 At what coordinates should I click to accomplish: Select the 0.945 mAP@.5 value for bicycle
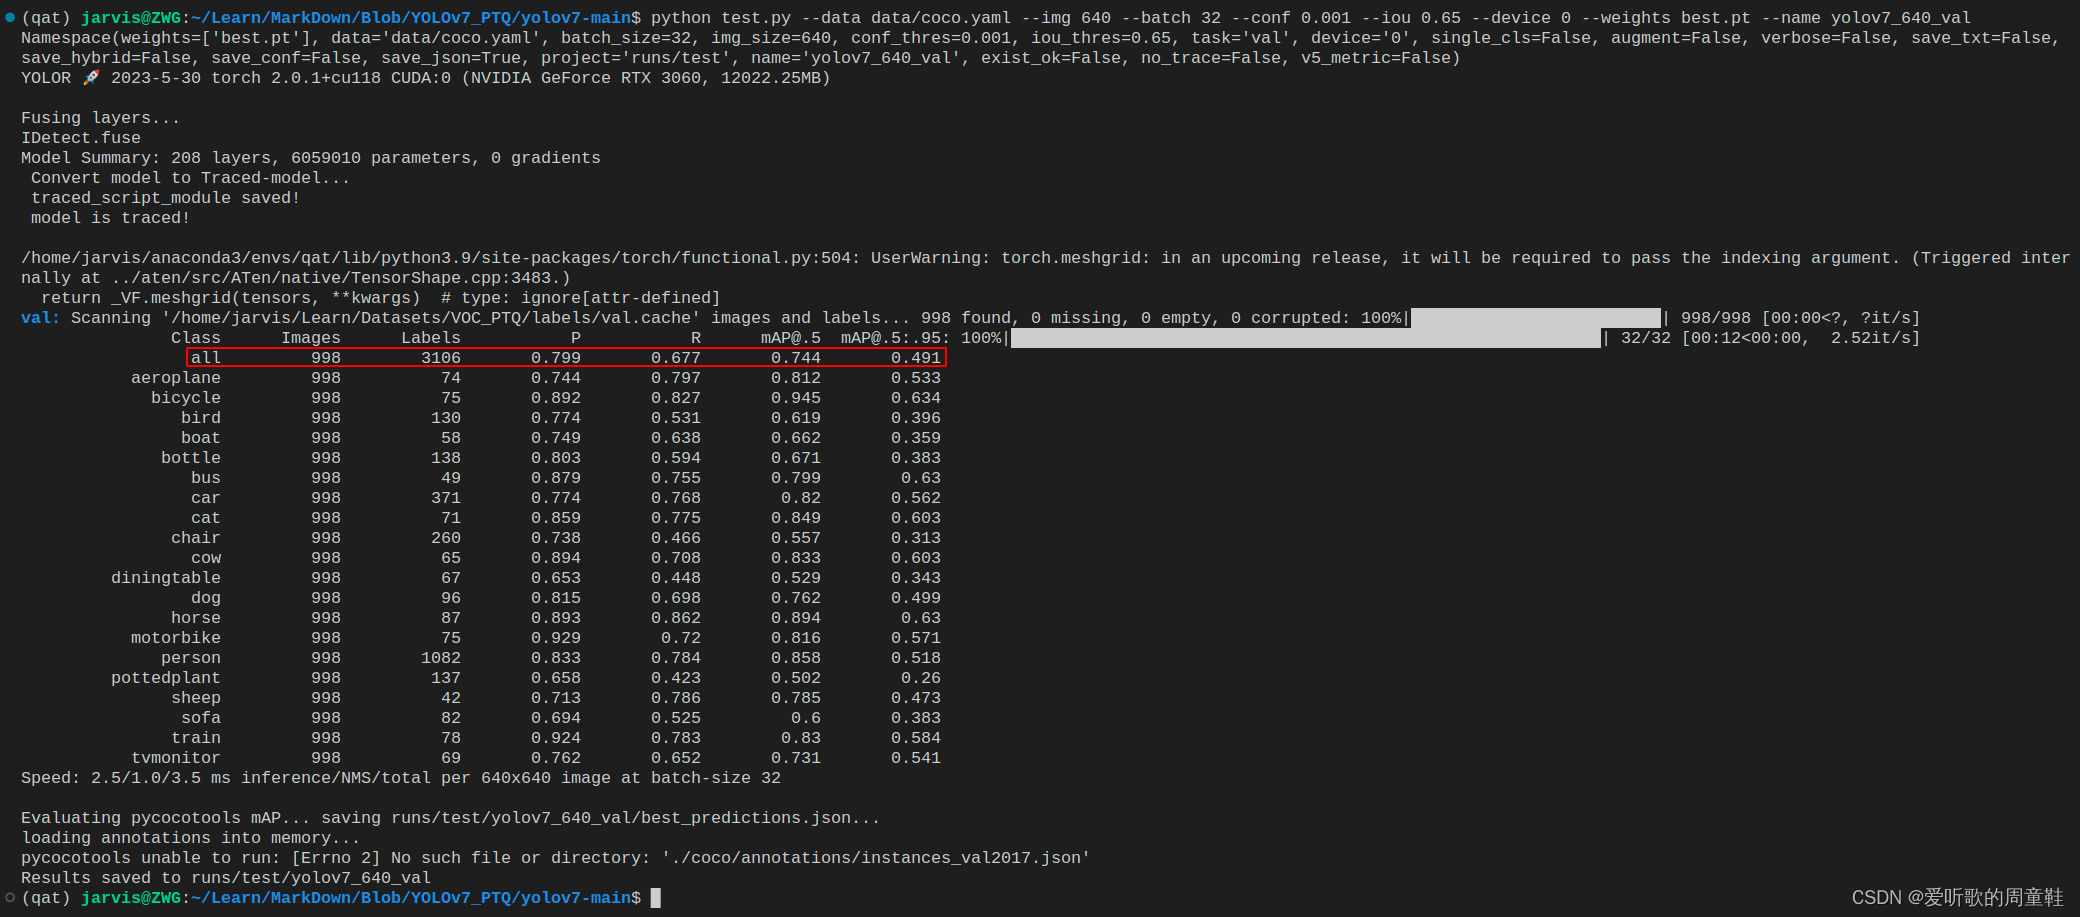[x=796, y=398]
